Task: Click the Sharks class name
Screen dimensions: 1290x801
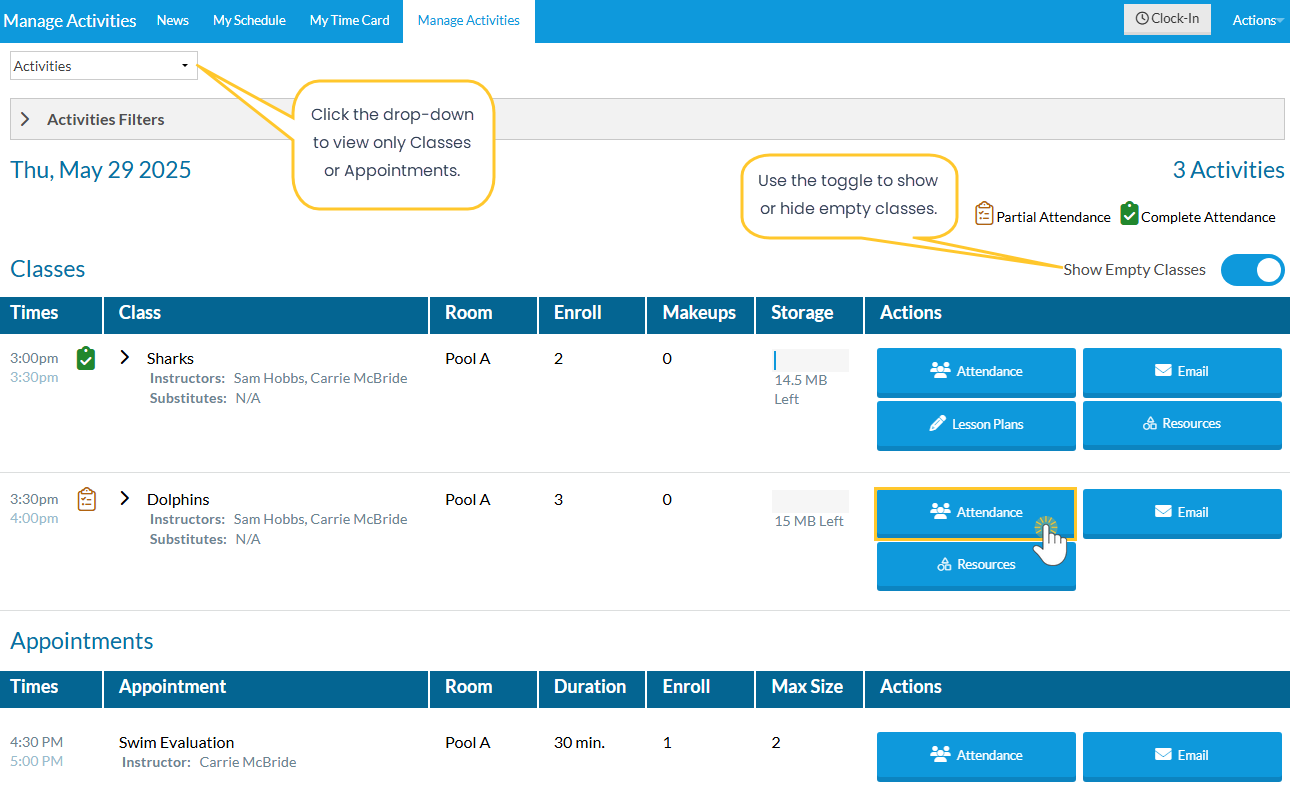Action: pyautogui.click(x=170, y=358)
